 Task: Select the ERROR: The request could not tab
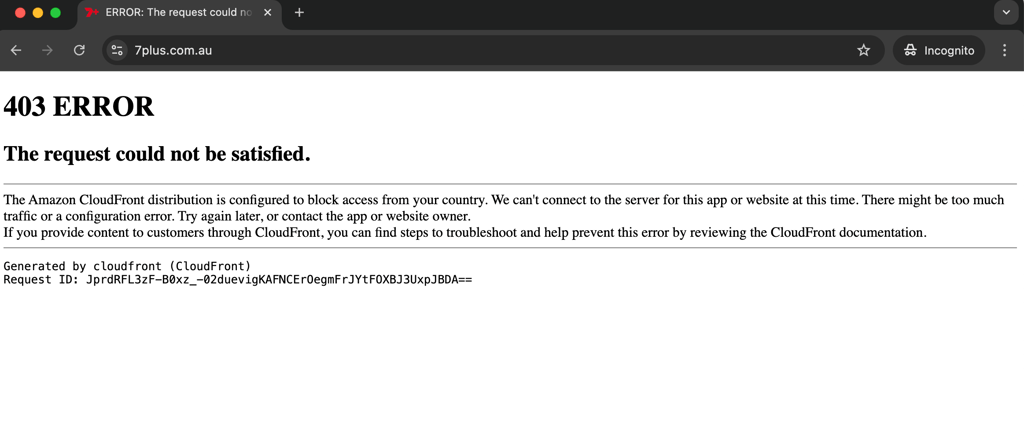[180, 13]
